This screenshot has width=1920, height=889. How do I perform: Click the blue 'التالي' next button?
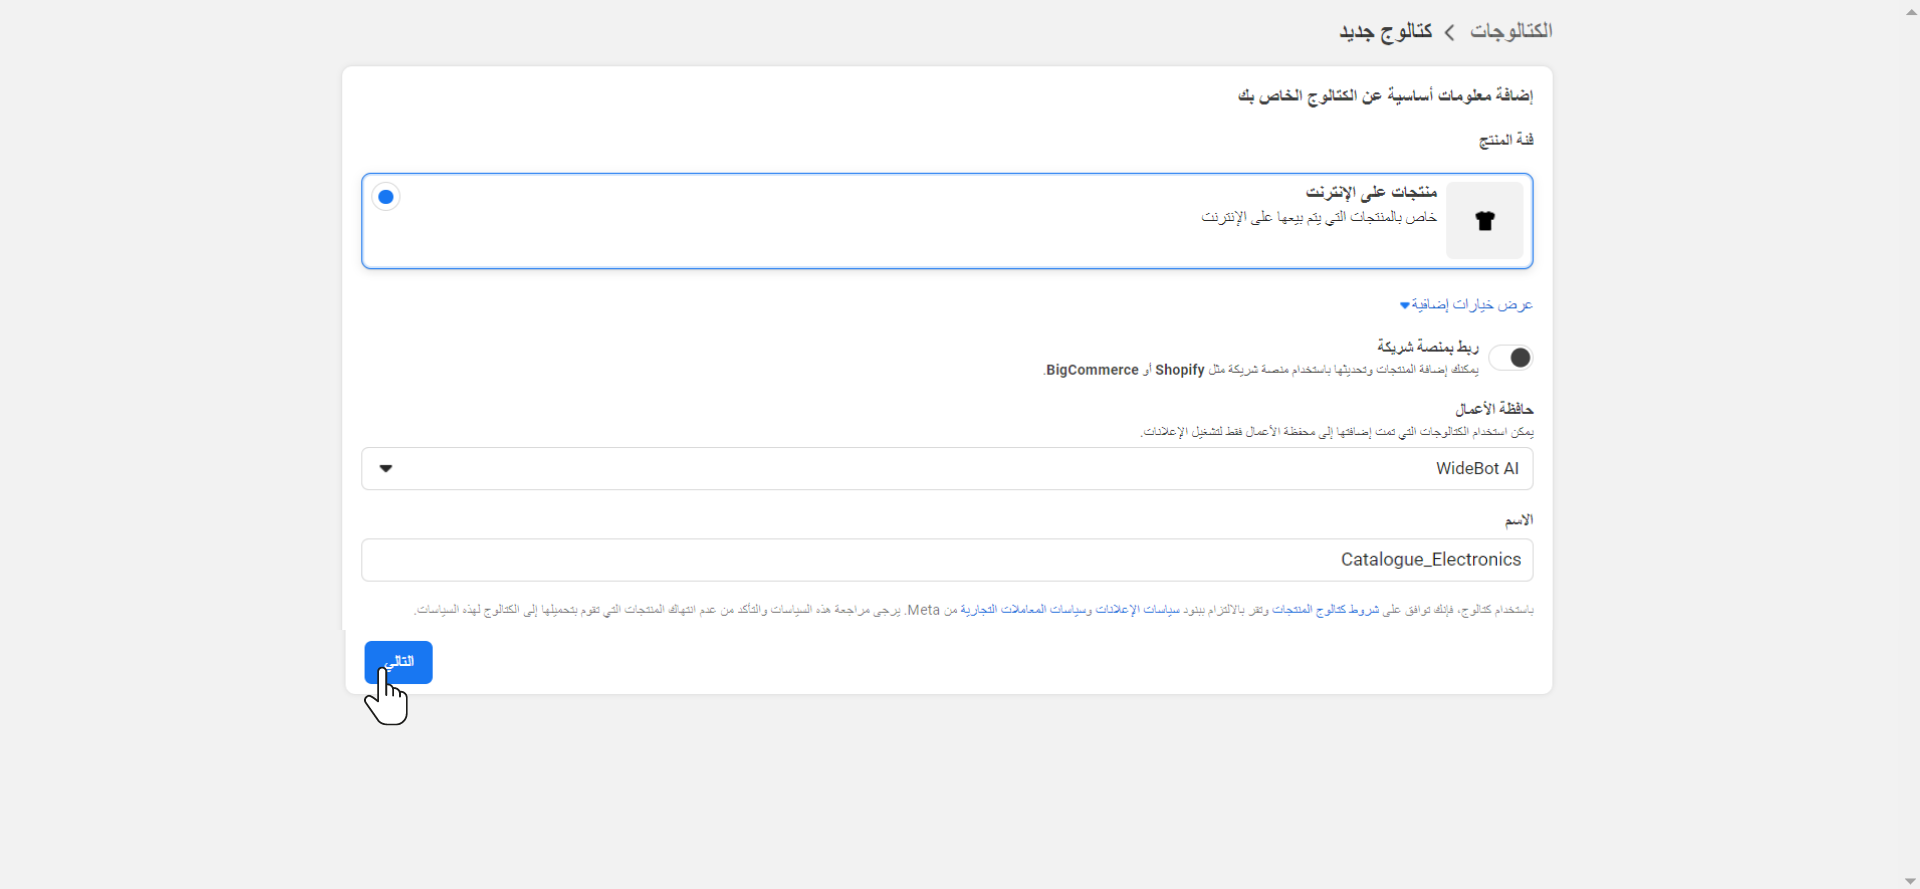coord(398,662)
